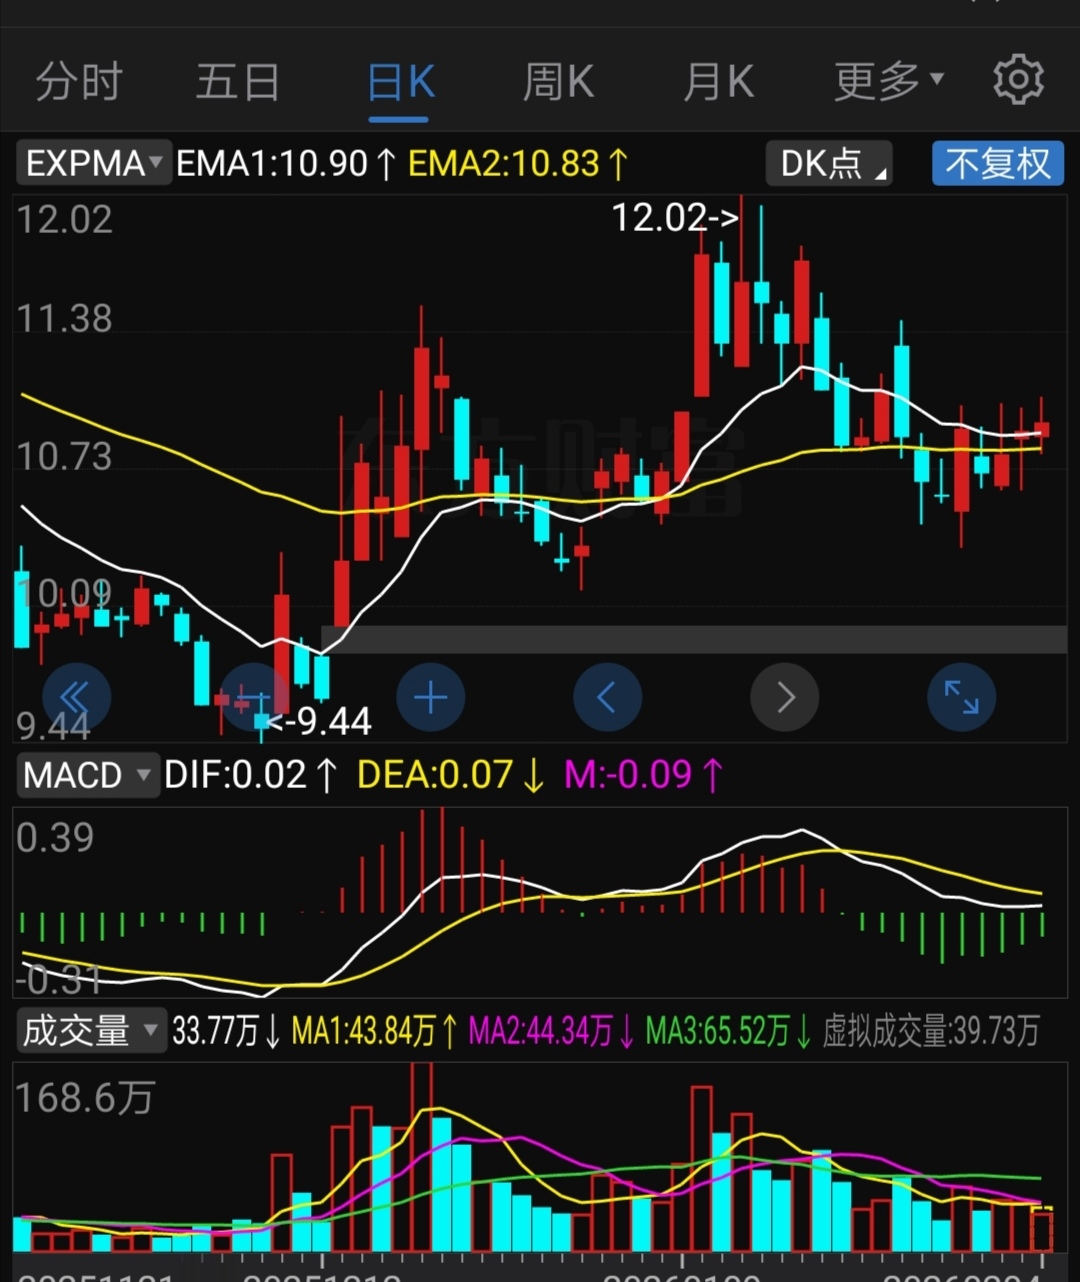Switch to 分时 tab
The width and height of the screenshot is (1080, 1282).
coord(79,81)
